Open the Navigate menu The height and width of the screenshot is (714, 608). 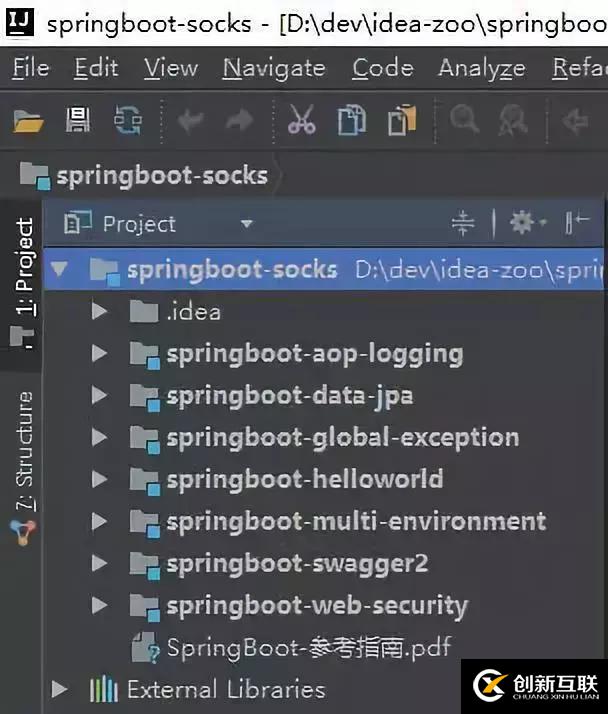273,68
